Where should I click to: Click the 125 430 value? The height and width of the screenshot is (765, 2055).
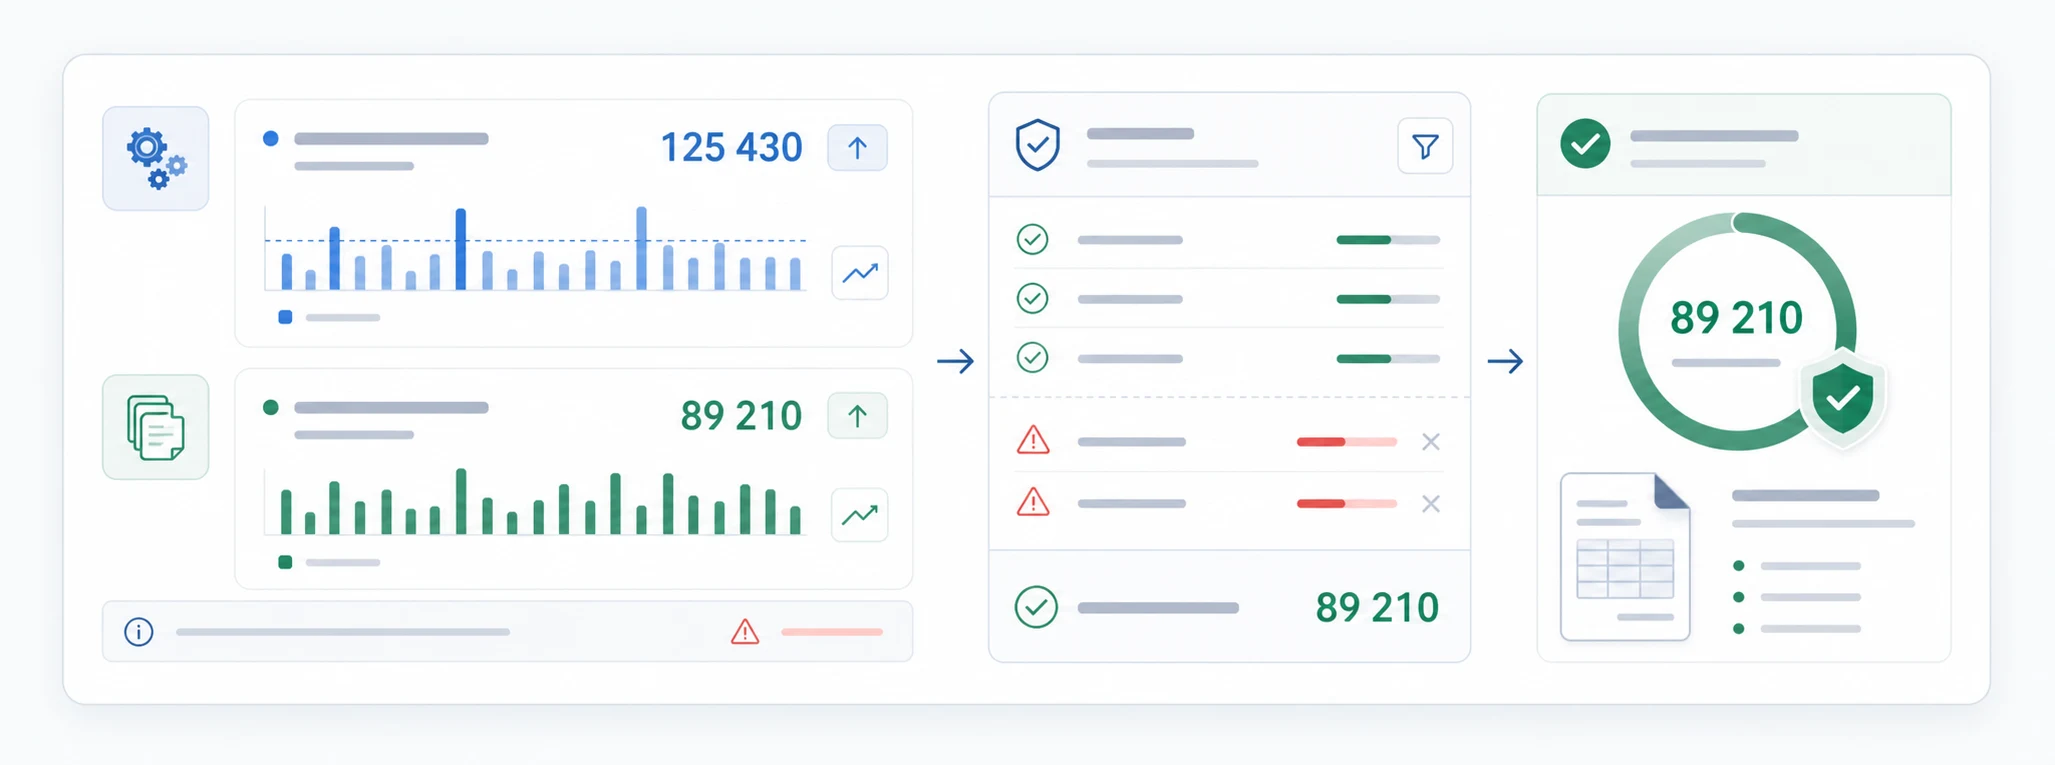(732, 148)
